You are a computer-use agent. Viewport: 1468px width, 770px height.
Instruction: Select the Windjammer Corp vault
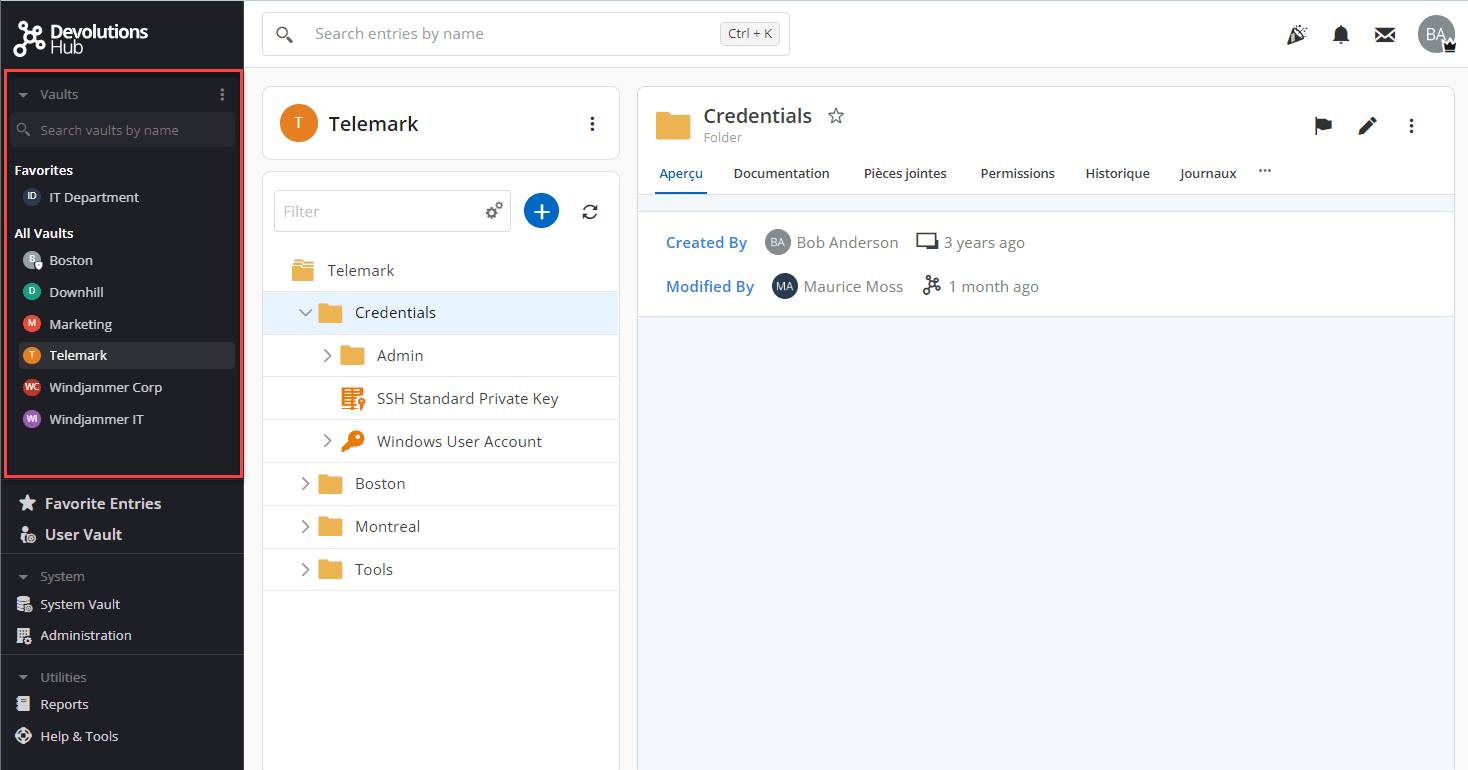click(105, 388)
